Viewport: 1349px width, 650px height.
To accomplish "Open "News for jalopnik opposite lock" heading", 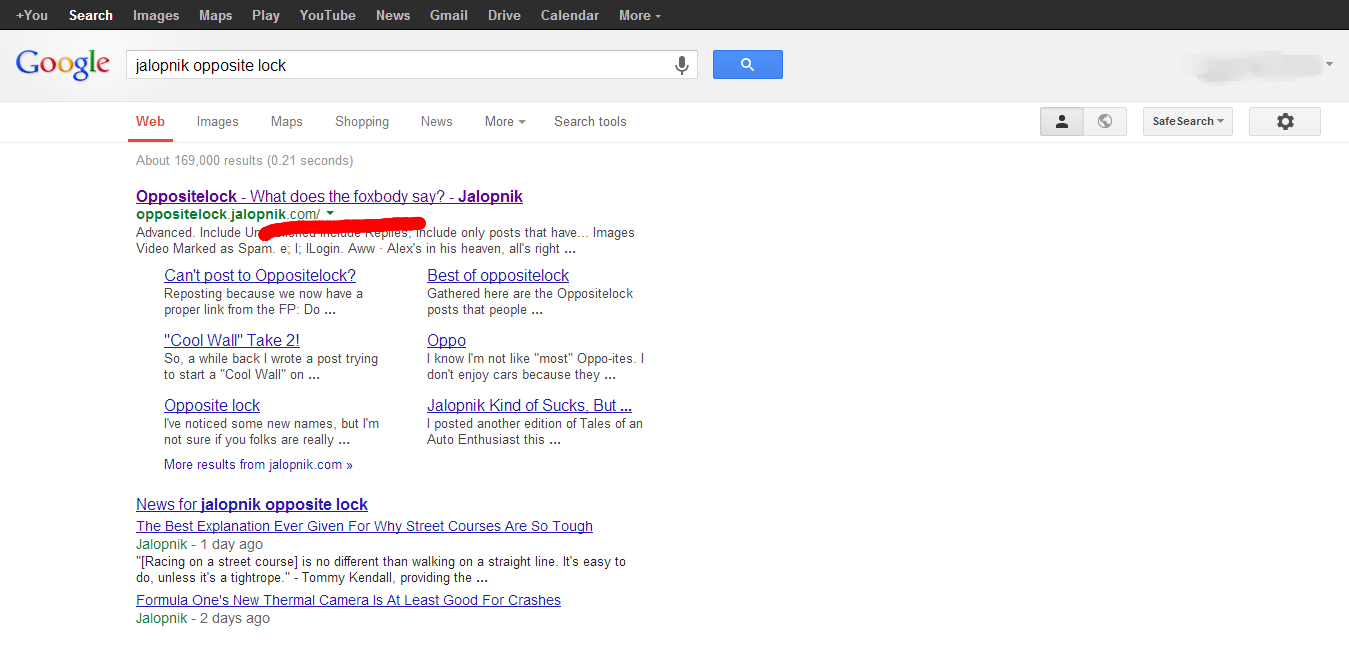I will point(252,504).
